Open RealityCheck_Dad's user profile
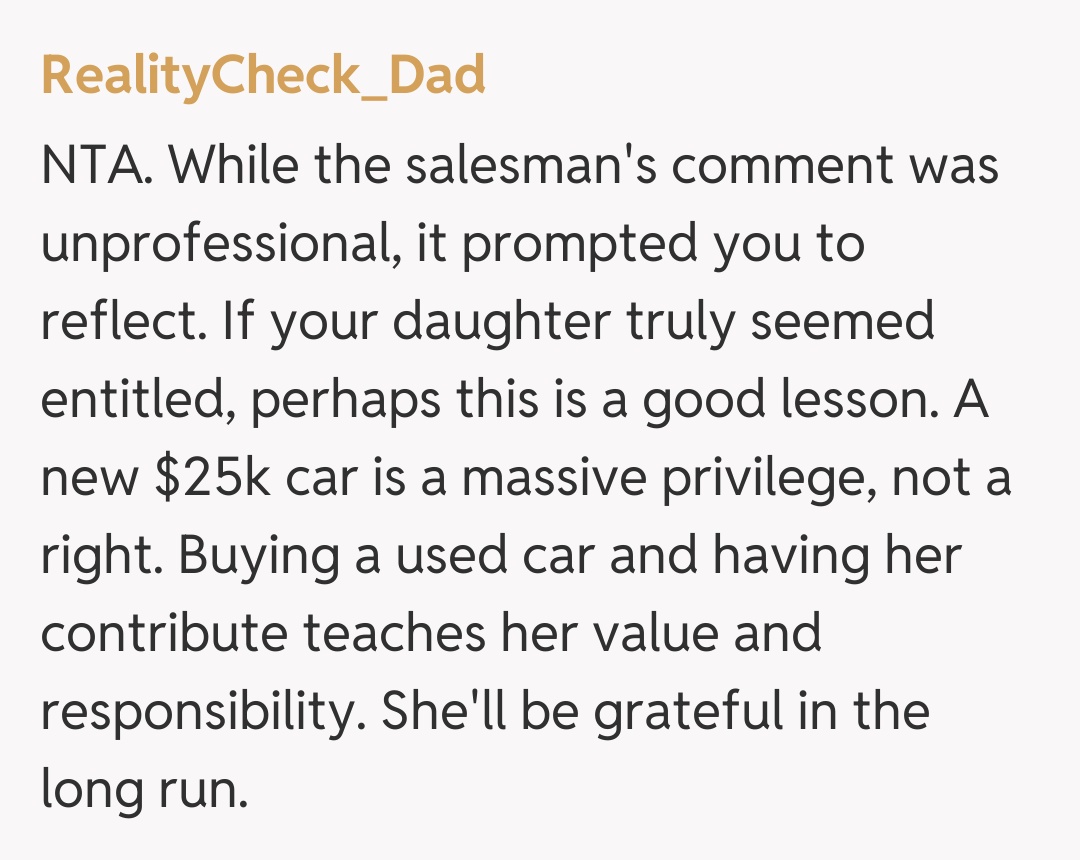This screenshot has height=860, width=1080. 263,75
